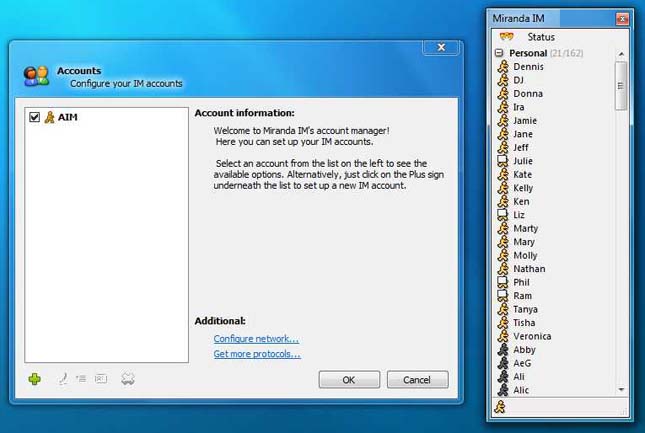Screen dimensions: 645x433
Task: Click the contact card account icon
Action: click(x=101, y=379)
